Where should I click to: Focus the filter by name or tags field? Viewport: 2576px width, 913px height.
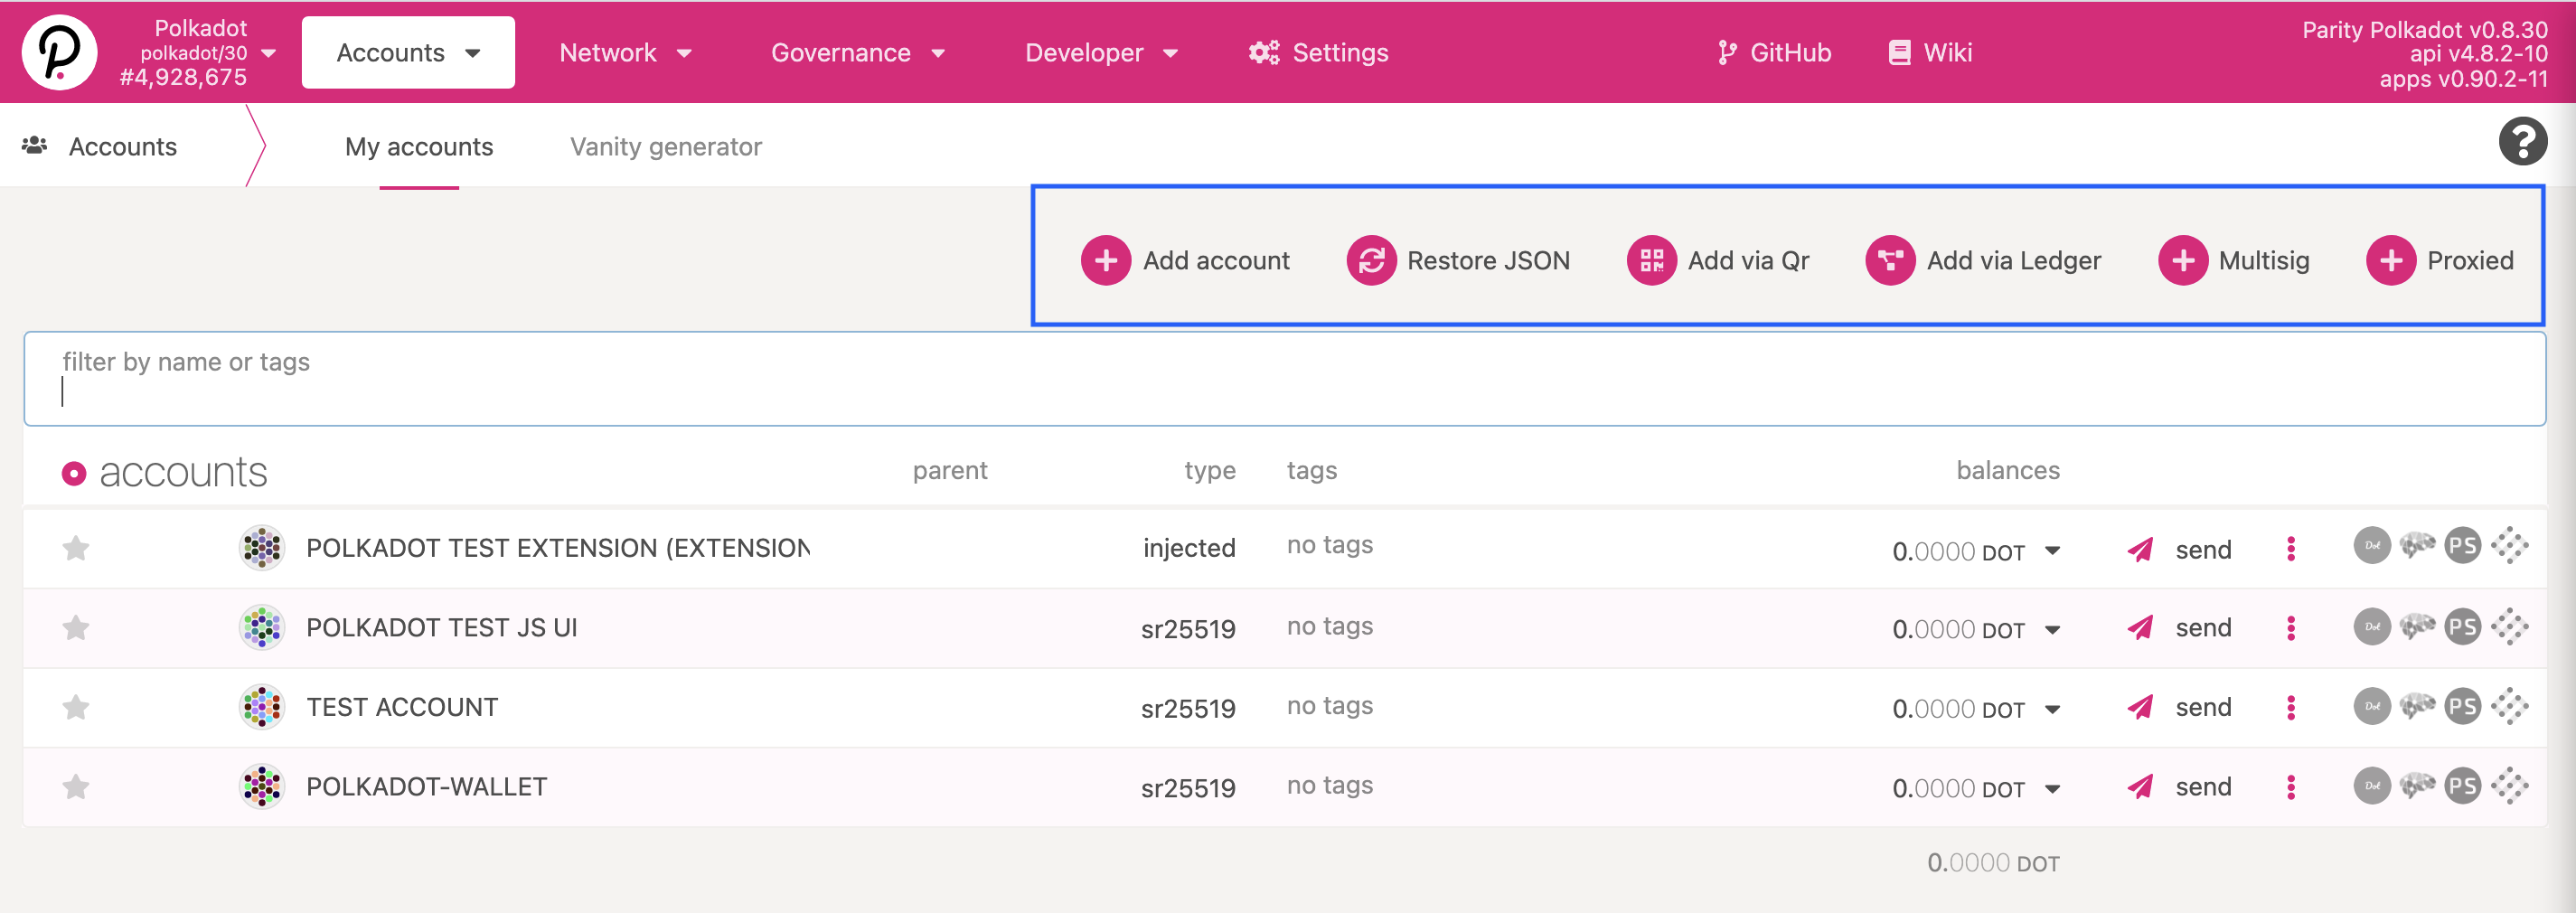pos(1285,379)
